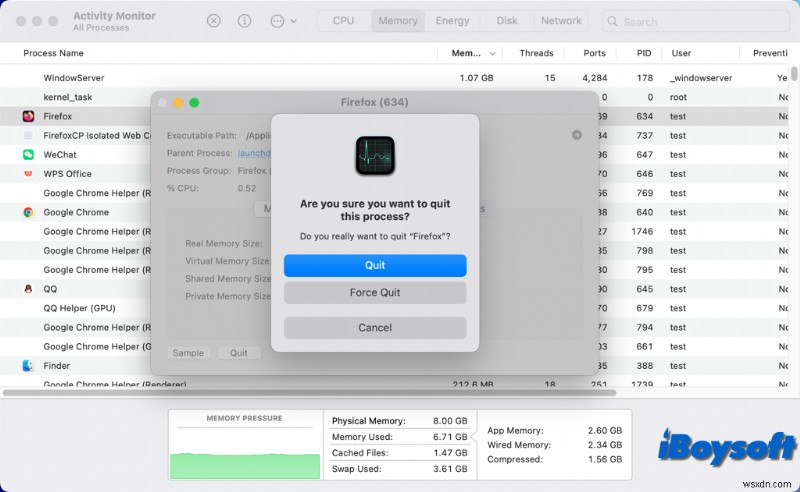Click the Activity Monitor icon in dialog
This screenshot has height=492, width=800.
[x=375, y=156]
